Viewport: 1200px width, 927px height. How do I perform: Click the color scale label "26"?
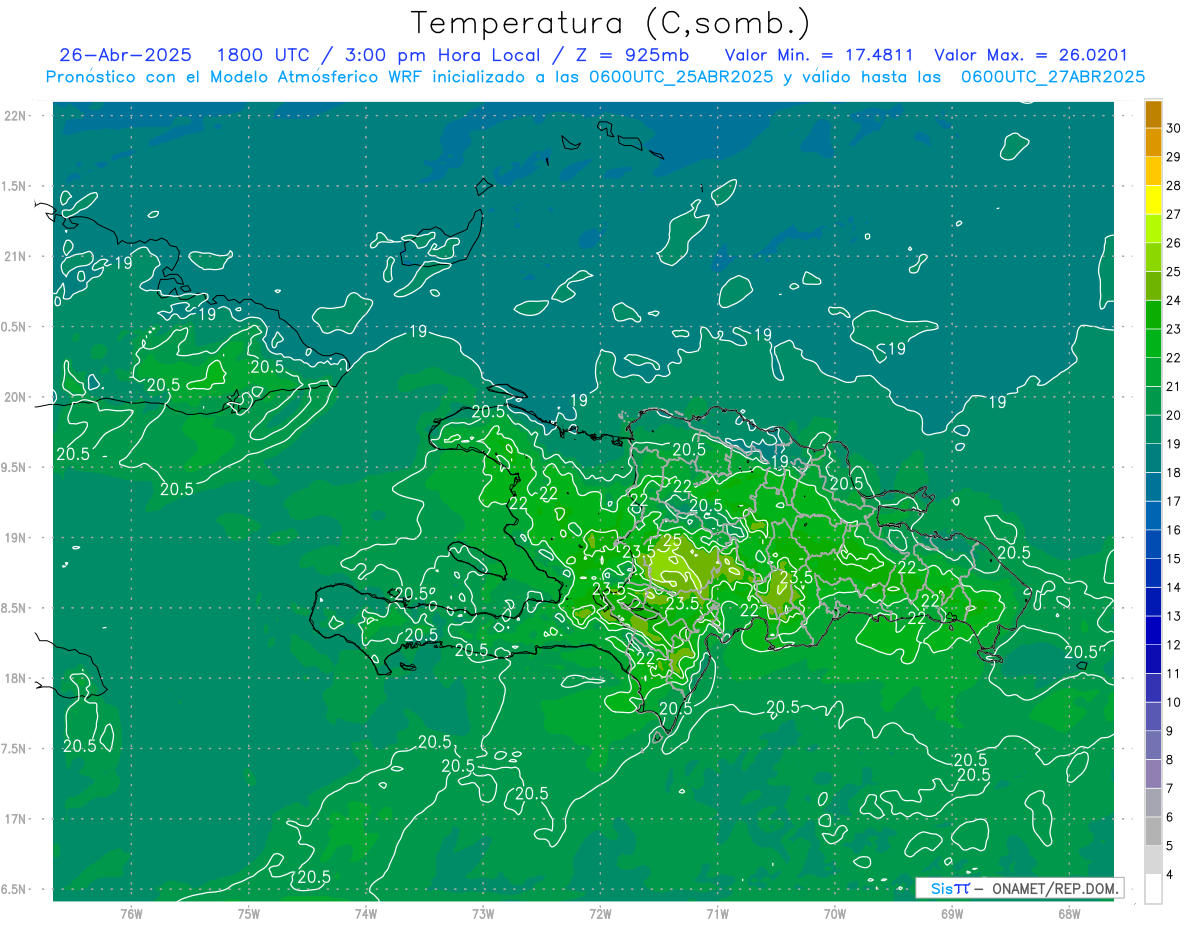[x=1173, y=243]
